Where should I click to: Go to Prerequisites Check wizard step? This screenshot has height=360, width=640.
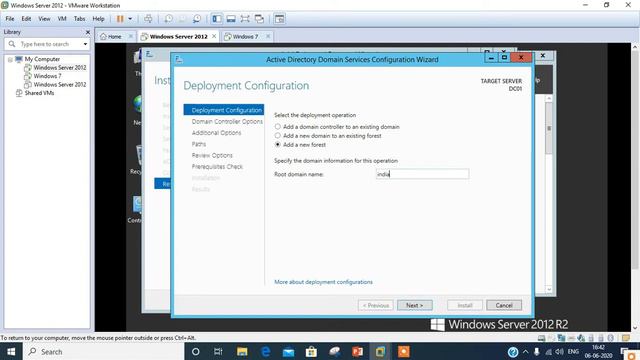point(217,167)
